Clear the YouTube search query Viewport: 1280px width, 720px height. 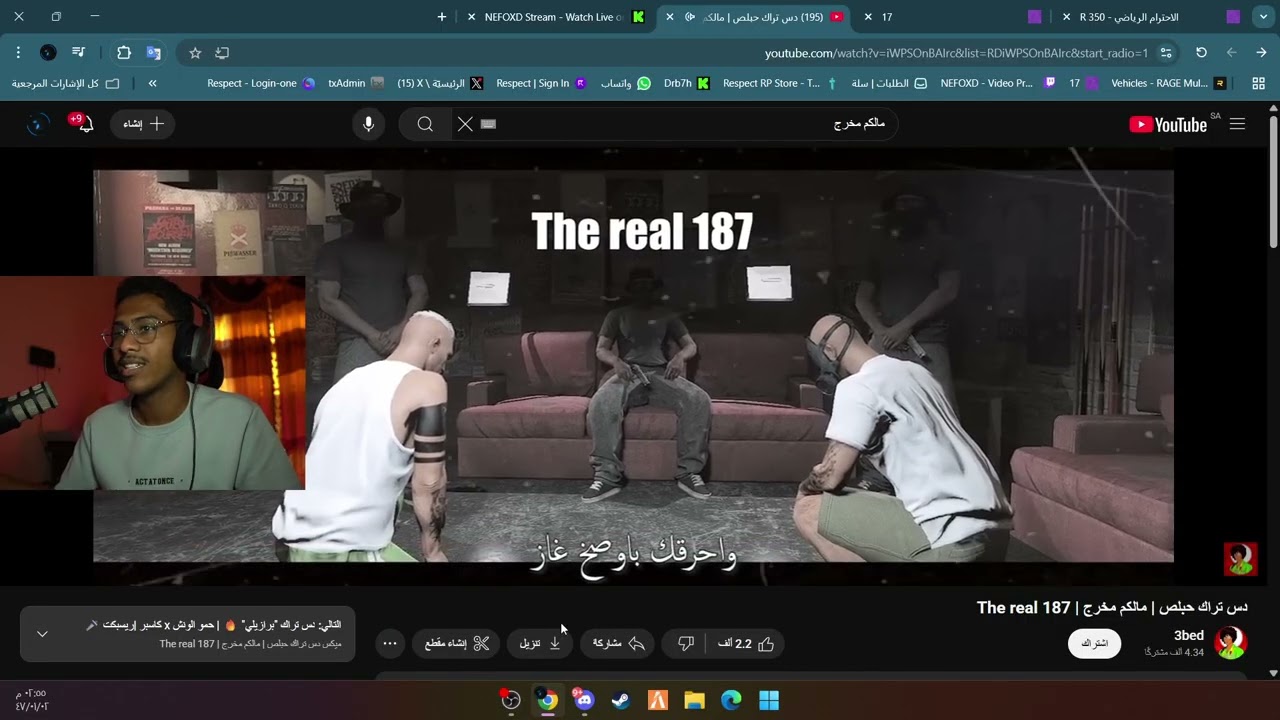pyautogui.click(x=465, y=124)
